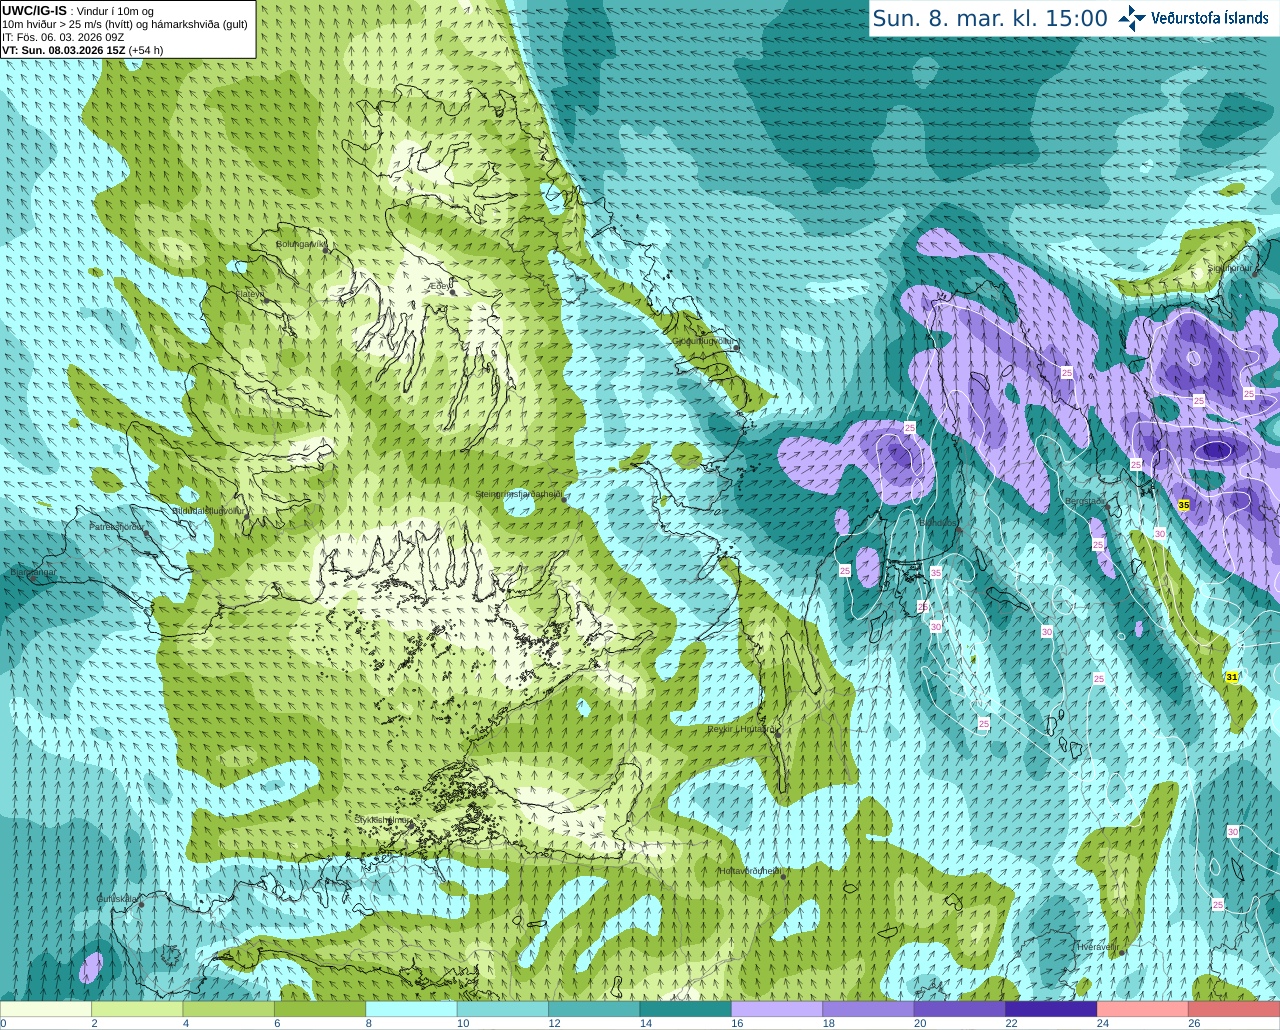
Task: Click the Holtavörðuheiði station label
Action: pyautogui.click(x=750, y=871)
